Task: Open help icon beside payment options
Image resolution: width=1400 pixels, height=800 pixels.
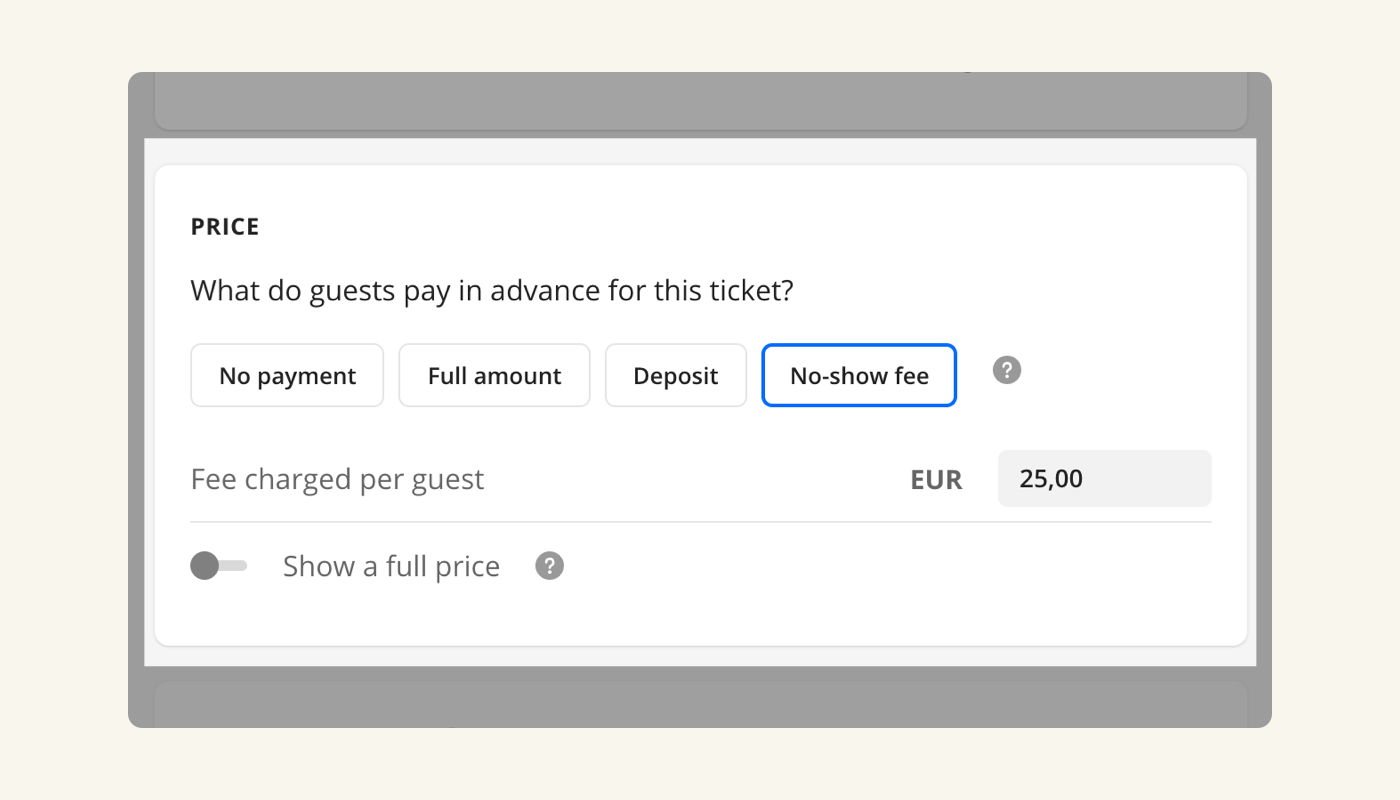Action: (1007, 371)
